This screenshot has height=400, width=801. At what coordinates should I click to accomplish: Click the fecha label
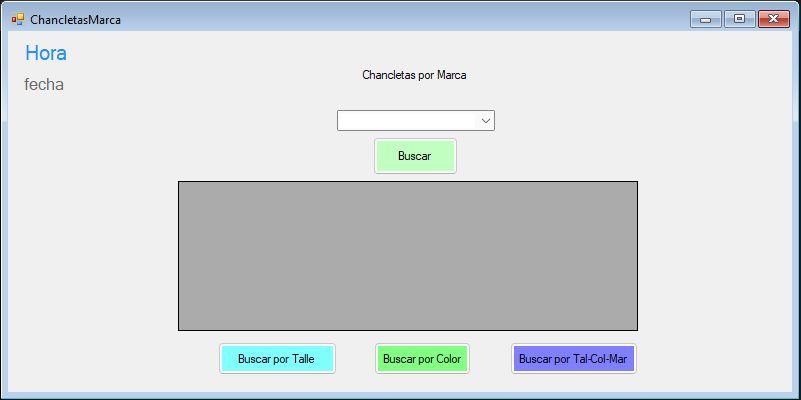44,85
